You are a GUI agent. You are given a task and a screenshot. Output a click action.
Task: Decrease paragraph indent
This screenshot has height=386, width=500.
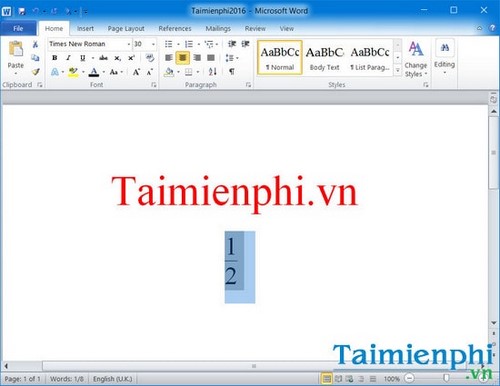[x=232, y=44]
